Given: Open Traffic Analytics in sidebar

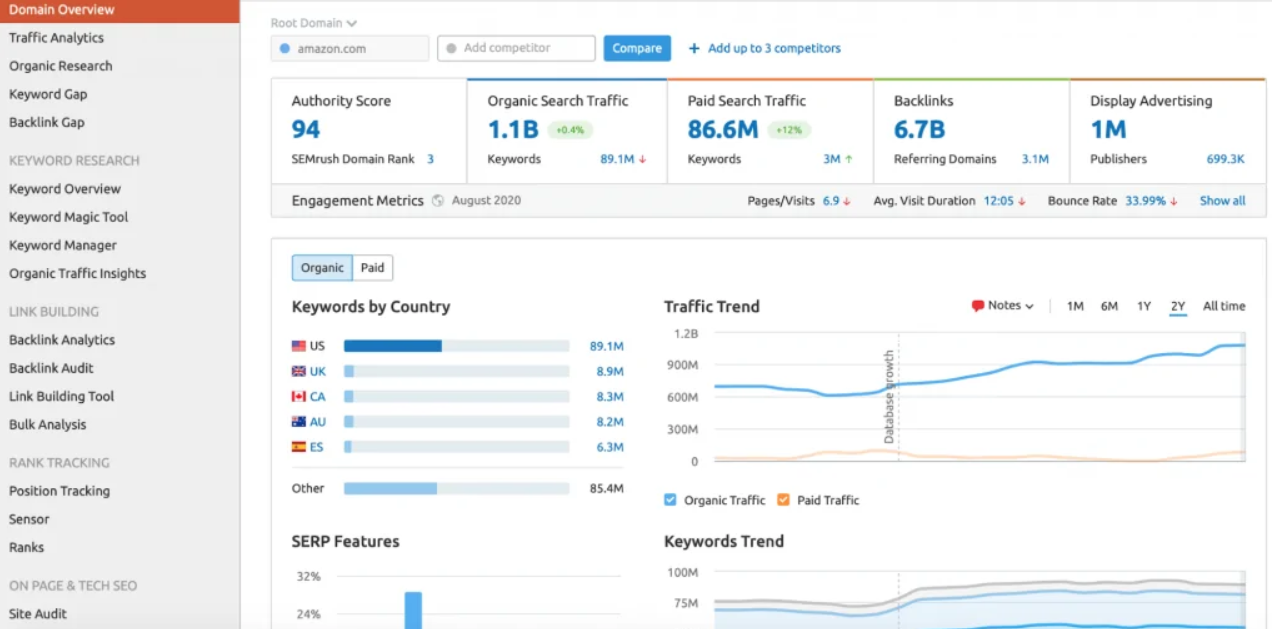Looking at the screenshot, I should coord(56,38).
